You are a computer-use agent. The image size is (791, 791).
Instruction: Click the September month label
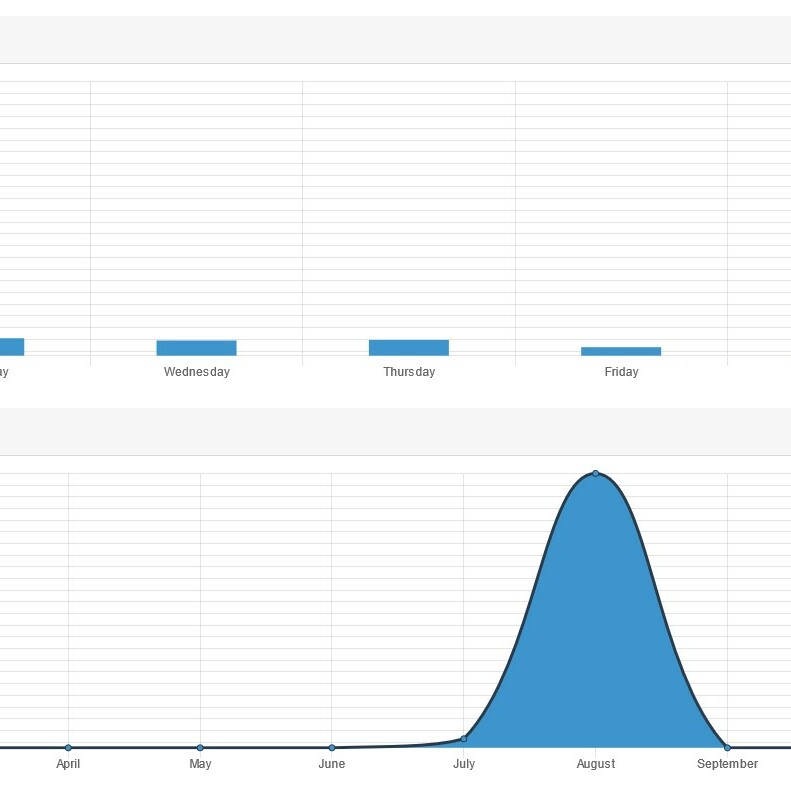[727, 764]
